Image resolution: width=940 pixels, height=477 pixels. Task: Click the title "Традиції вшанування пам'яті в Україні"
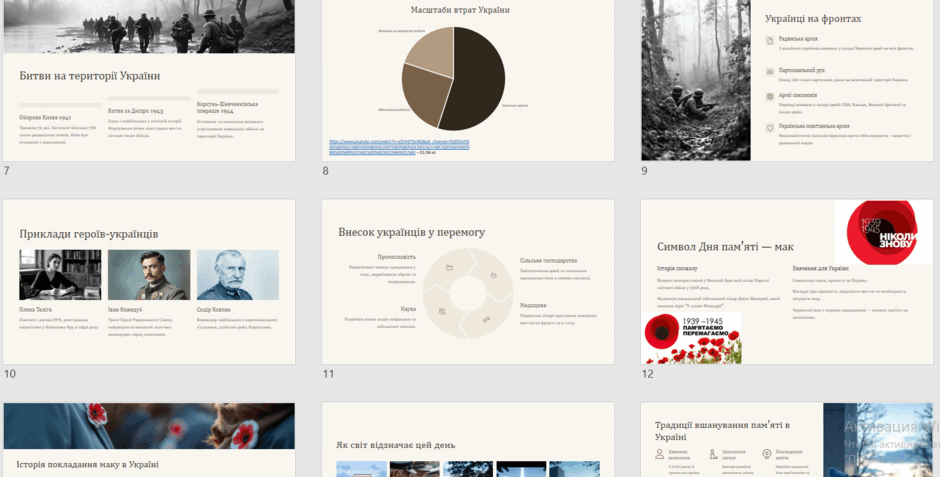[722, 431]
